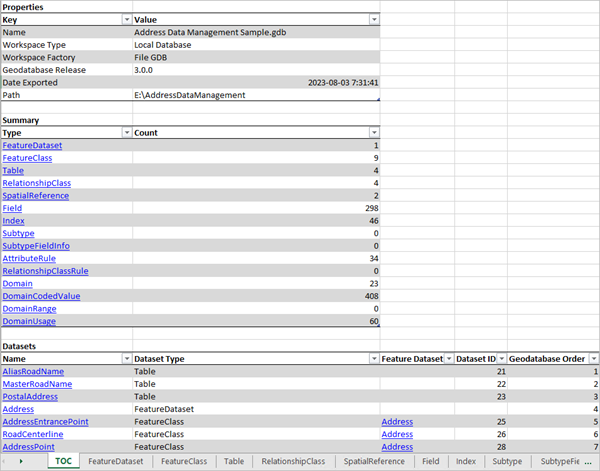
Task: Select the Date Exported value cell
Action: click(256, 83)
